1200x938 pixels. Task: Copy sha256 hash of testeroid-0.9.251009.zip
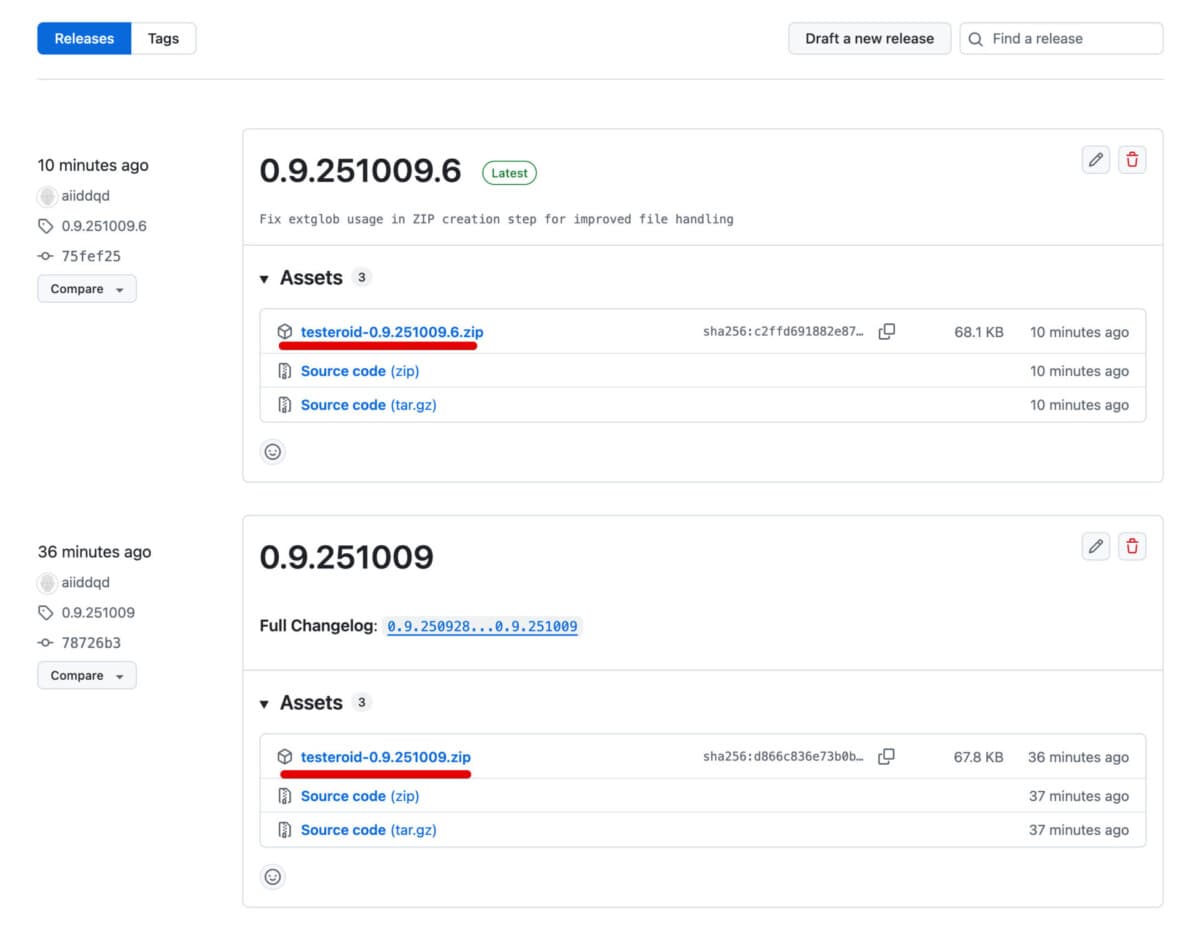pos(886,757)
